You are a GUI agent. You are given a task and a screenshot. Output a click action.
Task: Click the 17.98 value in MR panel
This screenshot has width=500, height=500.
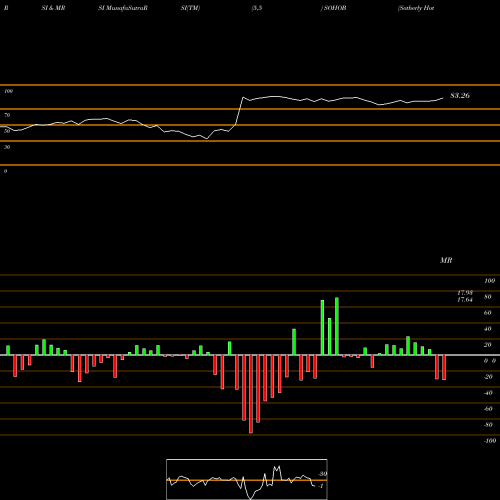pyautogui.click(x=465, y=293)
